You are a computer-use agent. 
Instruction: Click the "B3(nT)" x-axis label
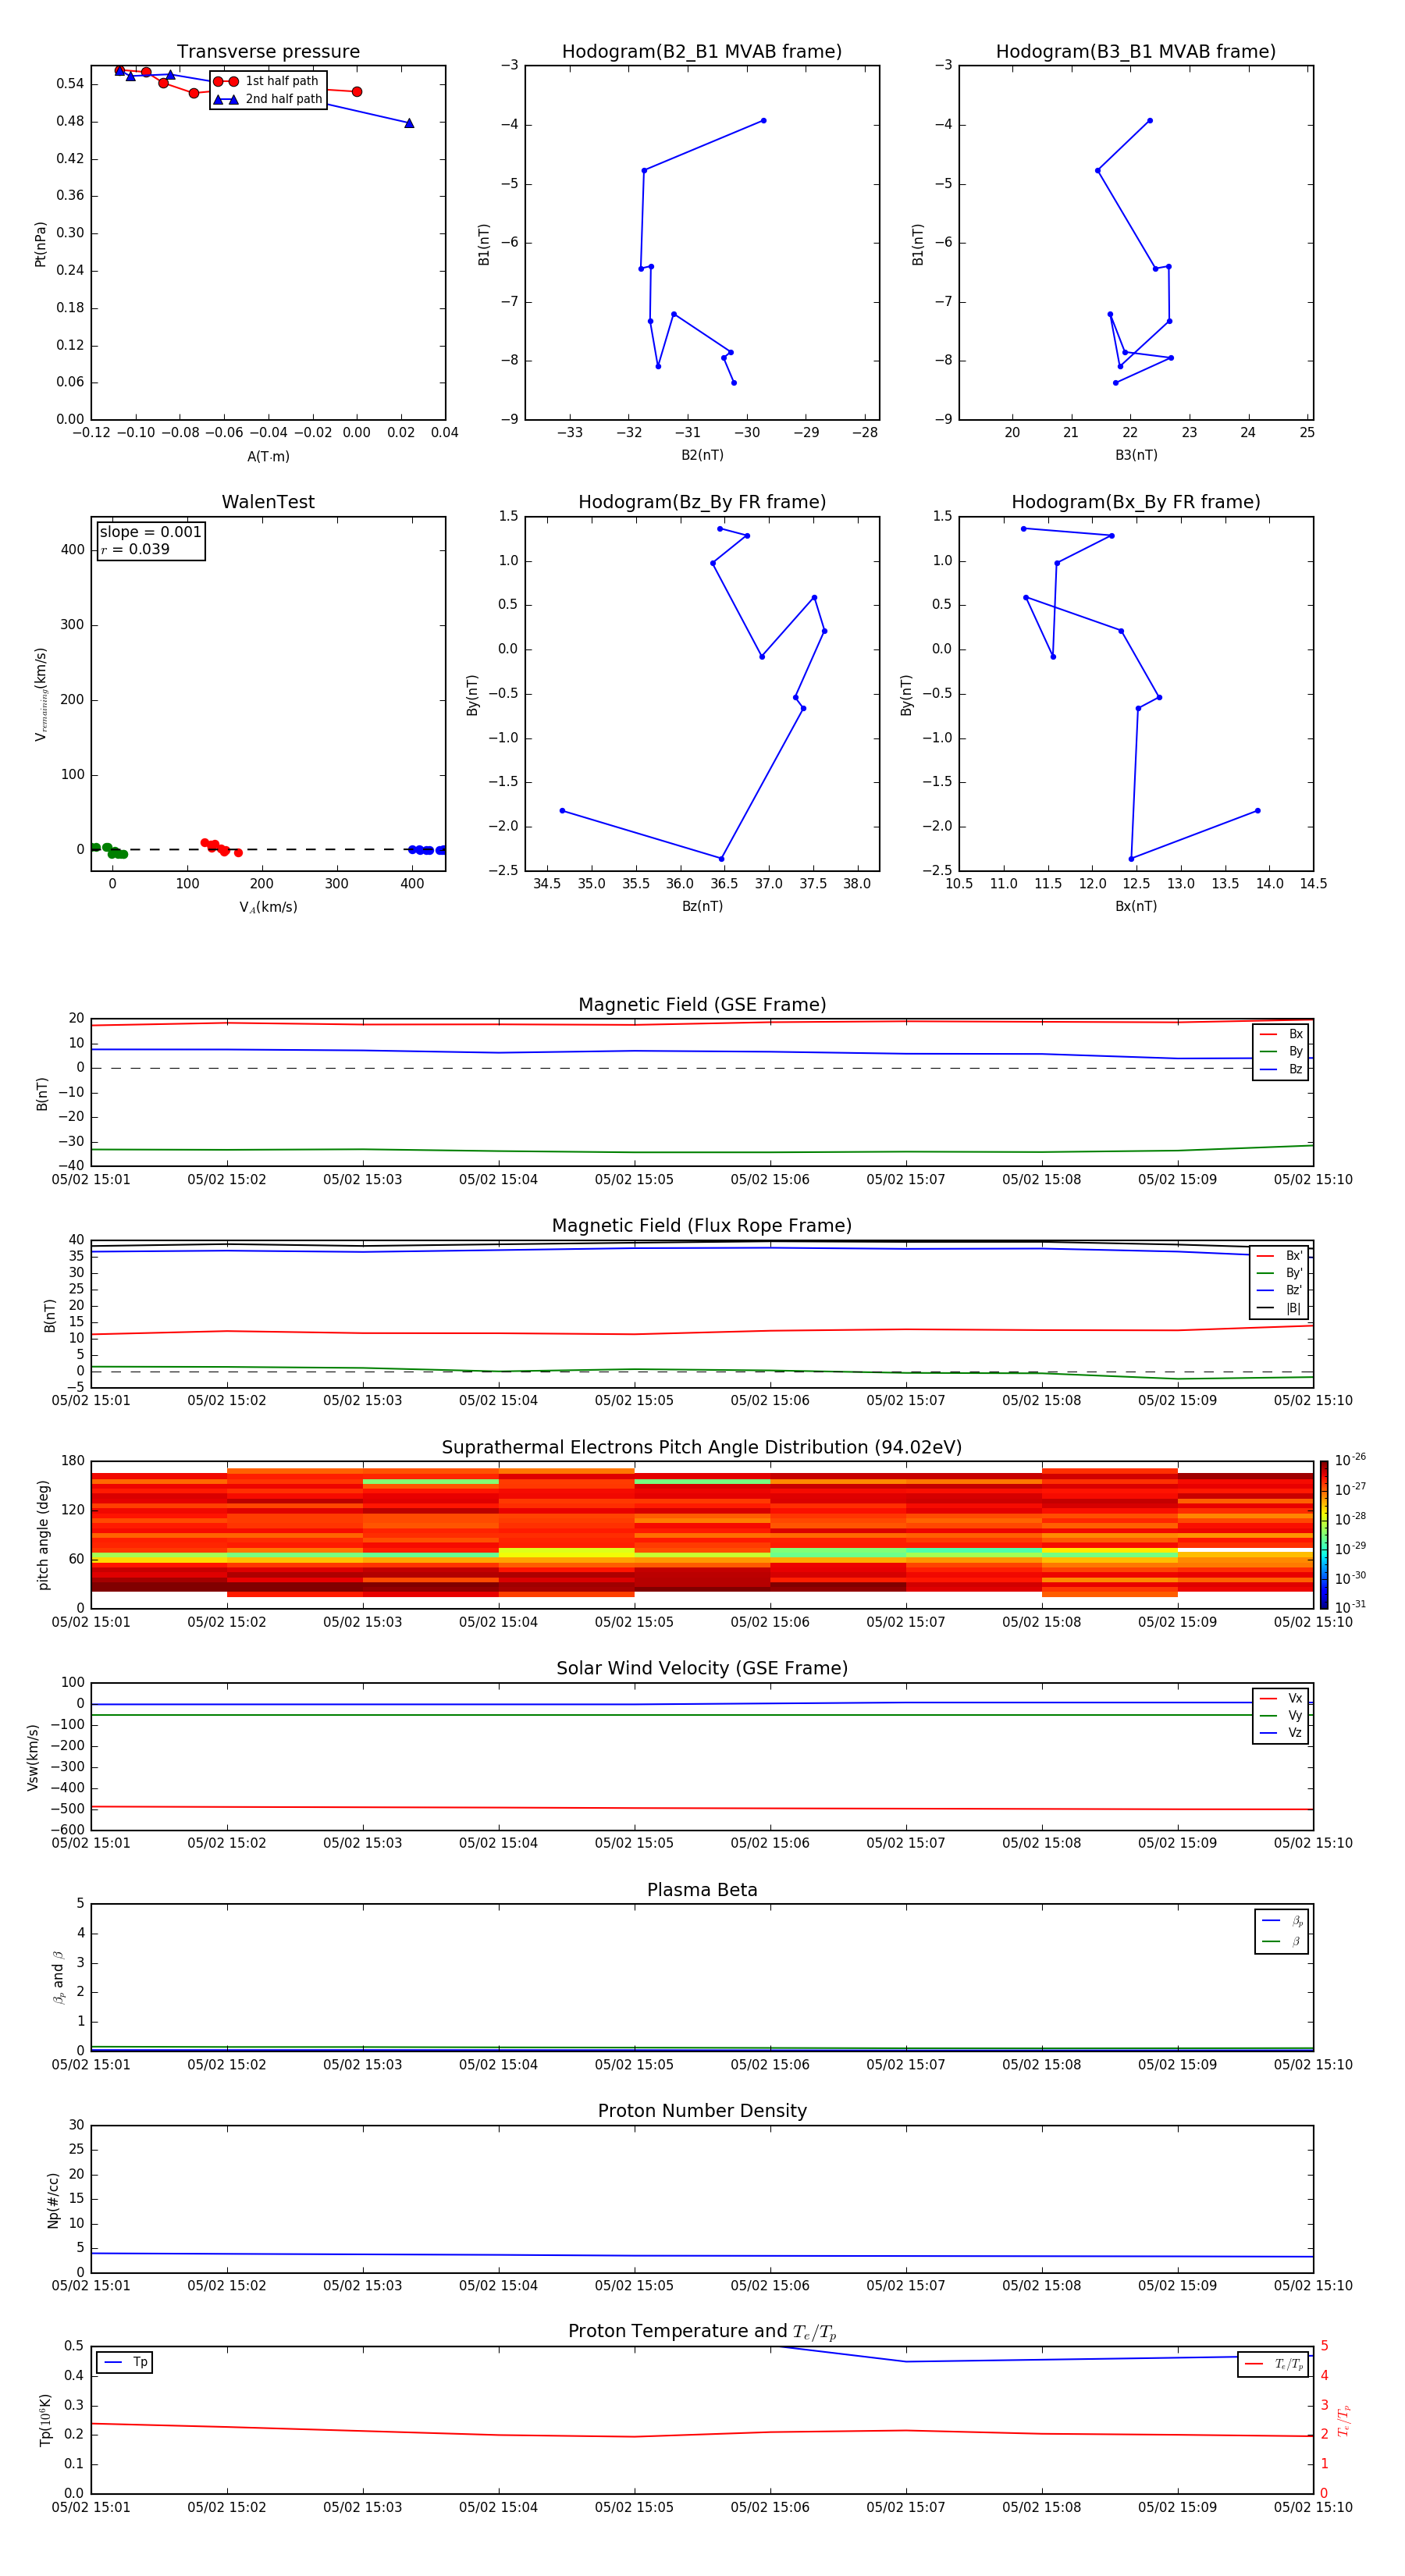coord(1136,455)
